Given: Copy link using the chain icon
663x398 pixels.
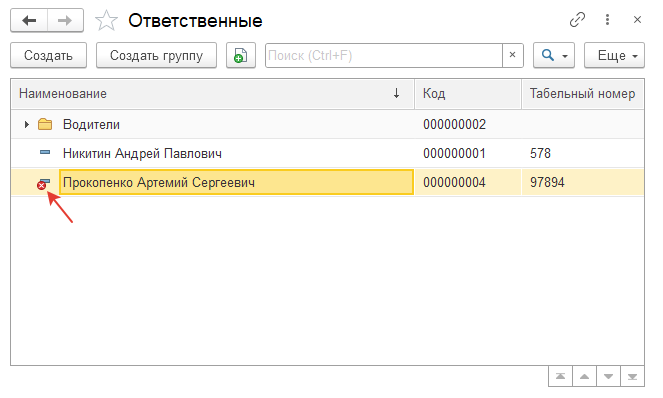Looking at the screenshot, I should (x=577, y=19).
